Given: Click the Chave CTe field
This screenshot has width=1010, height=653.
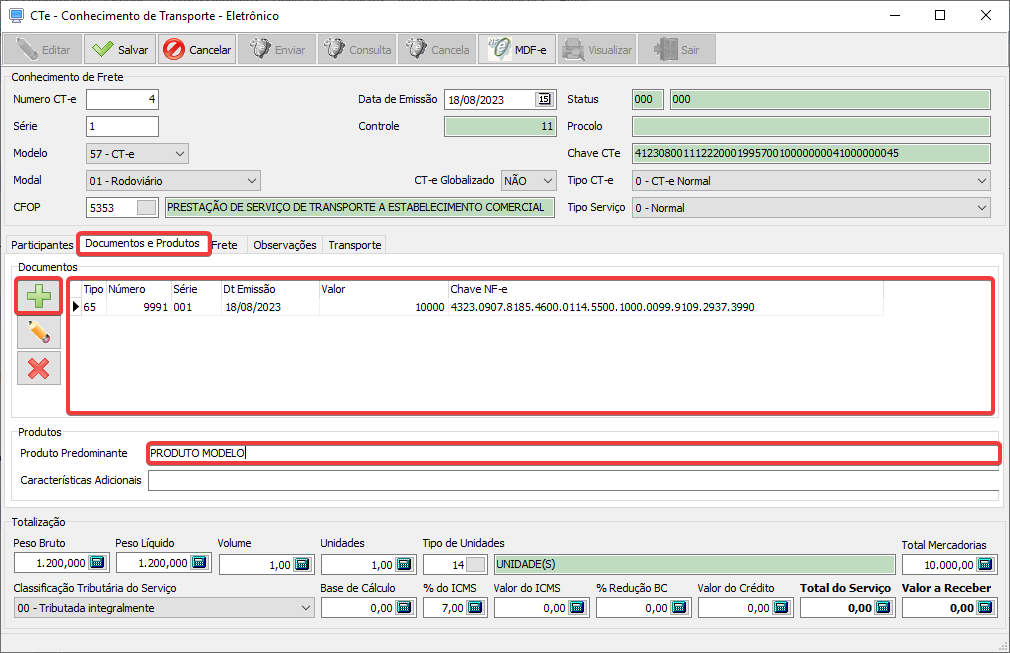Looking at the screenshot, I should pyautogui.click(x=811, y=153).
